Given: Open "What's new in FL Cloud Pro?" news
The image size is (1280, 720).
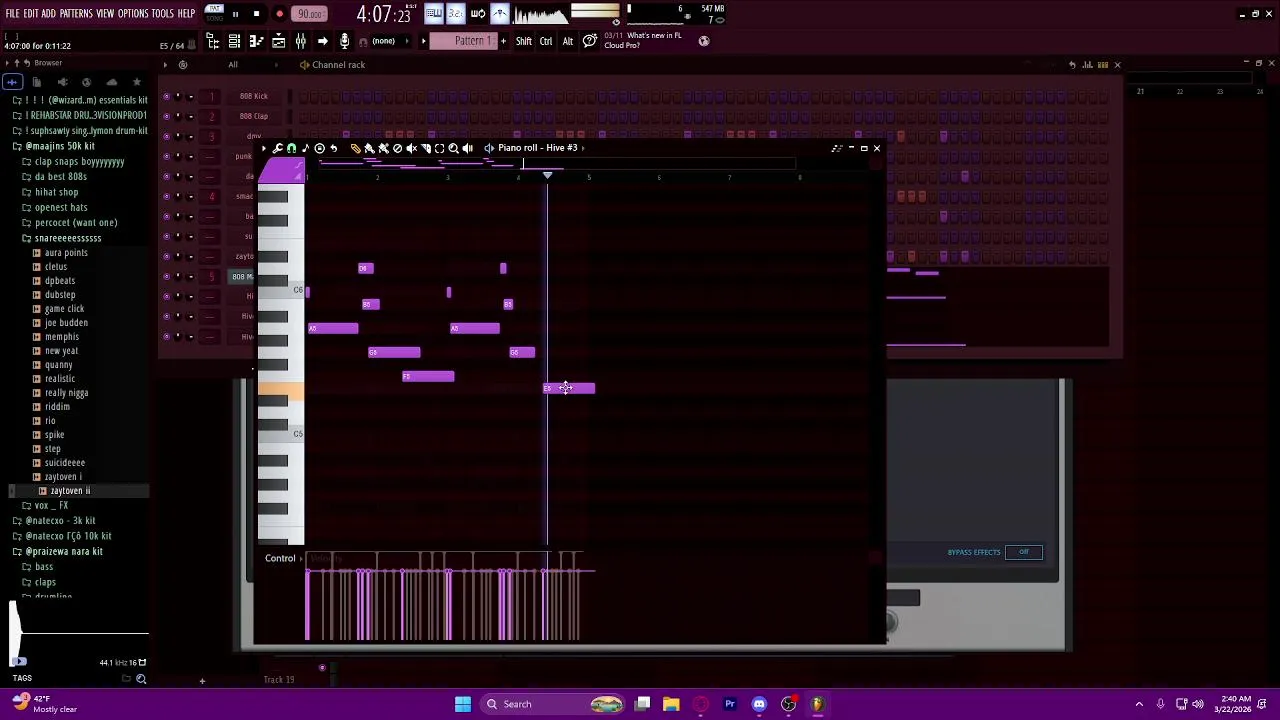Looking at the screenshot, I should click(642, 40).
